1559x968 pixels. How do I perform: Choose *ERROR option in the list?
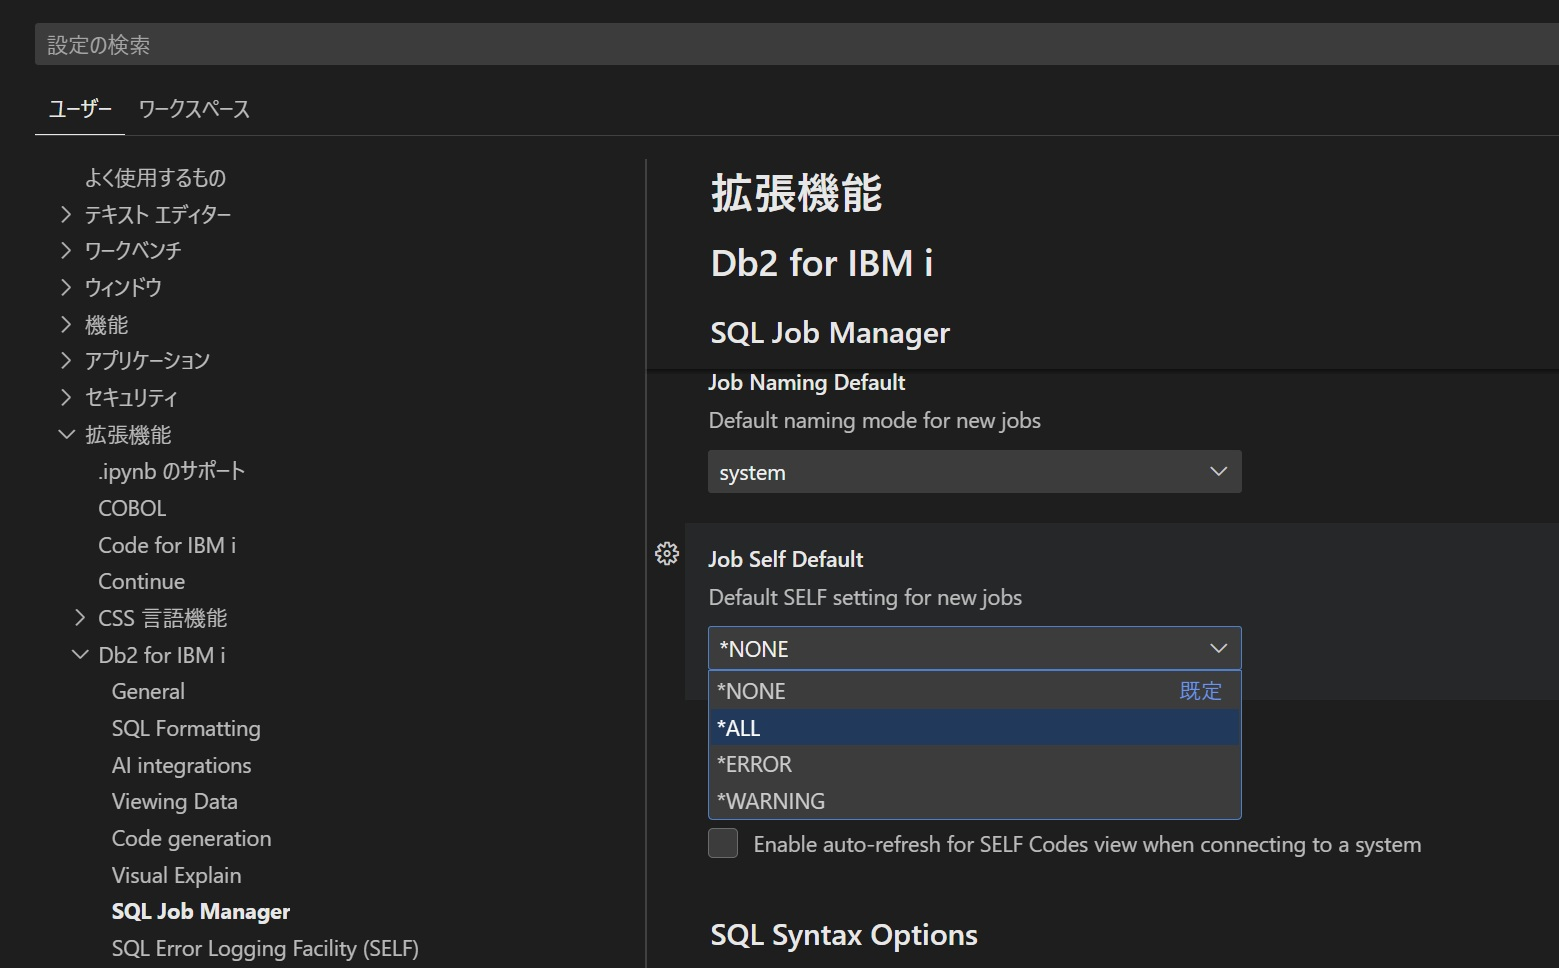(x=974, y=764)
